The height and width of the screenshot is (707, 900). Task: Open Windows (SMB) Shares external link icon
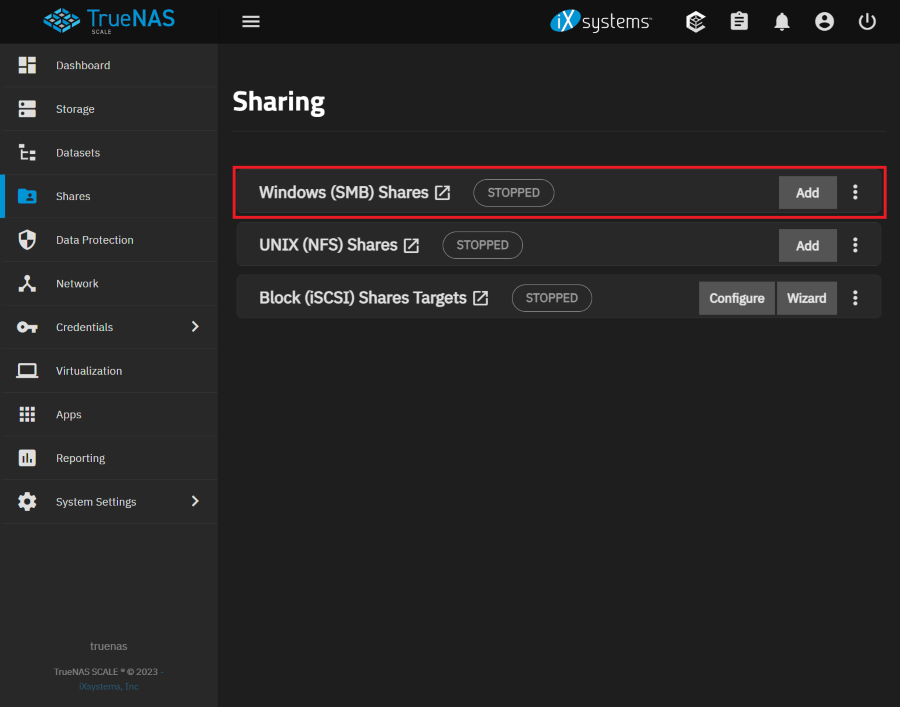(443, 193)
